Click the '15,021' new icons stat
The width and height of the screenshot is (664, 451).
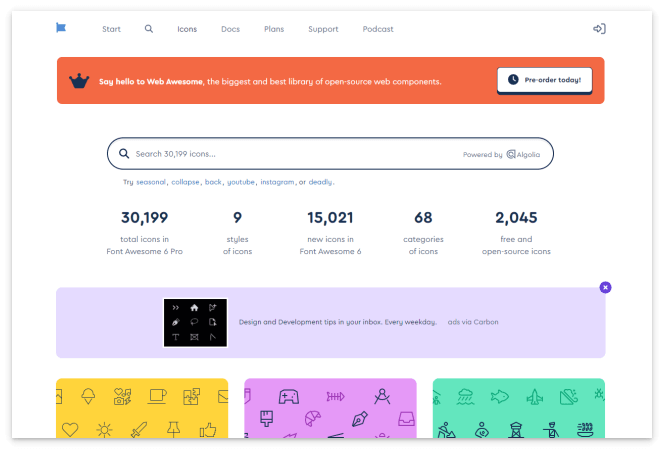point(330,218)
